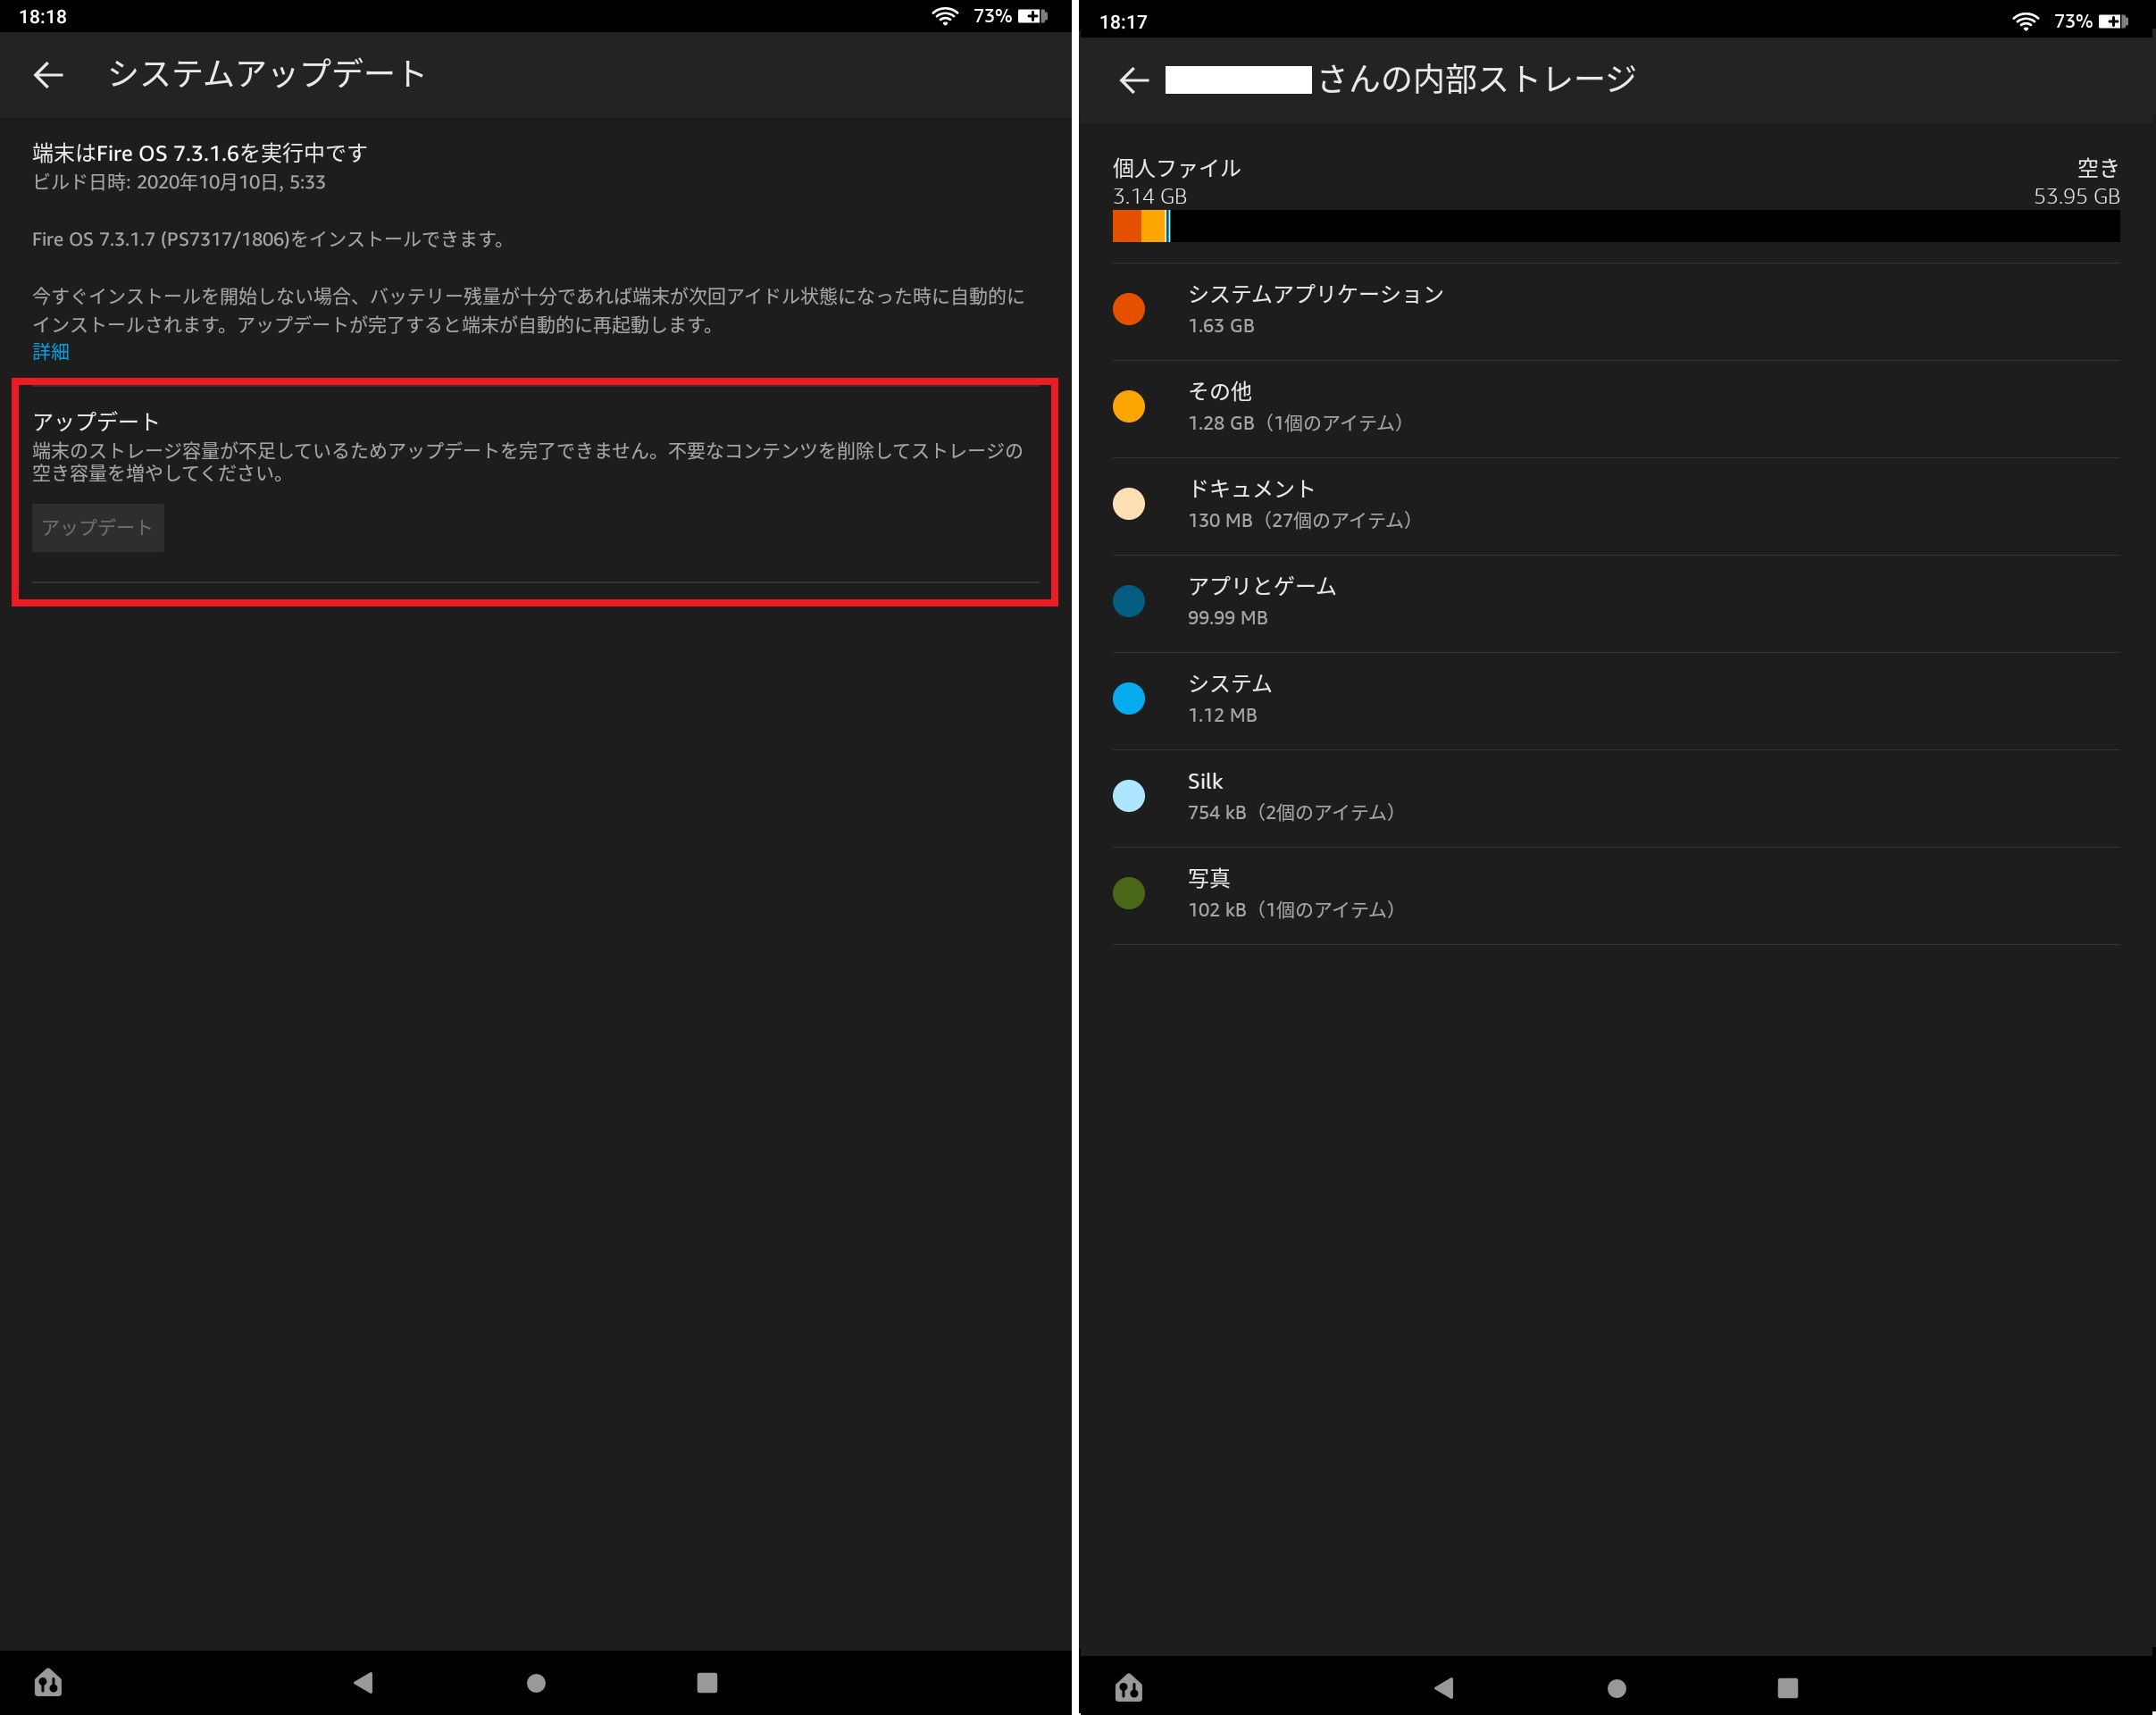Tap square recents button in left nav bar
The width and height of the screenshot is (2156, 1715).
(x=707, y=1682)
